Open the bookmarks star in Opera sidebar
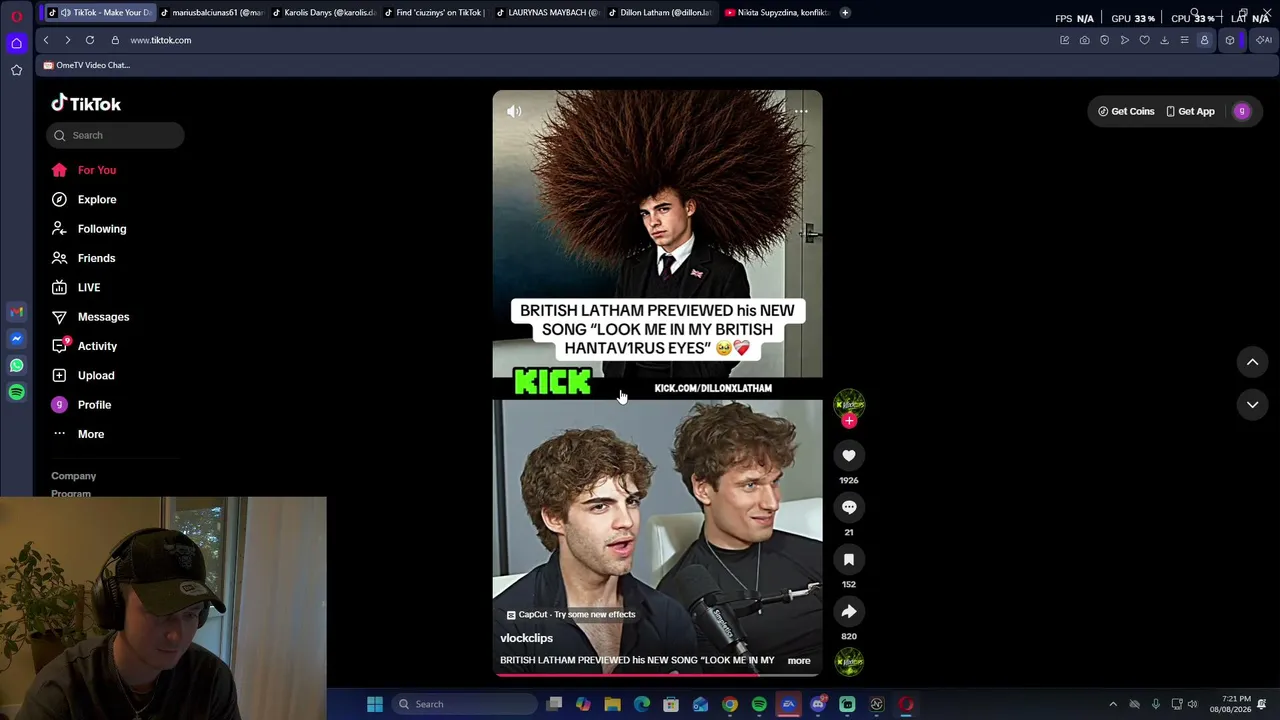This screenshot has width=1280, height=720. pos(16,70)
